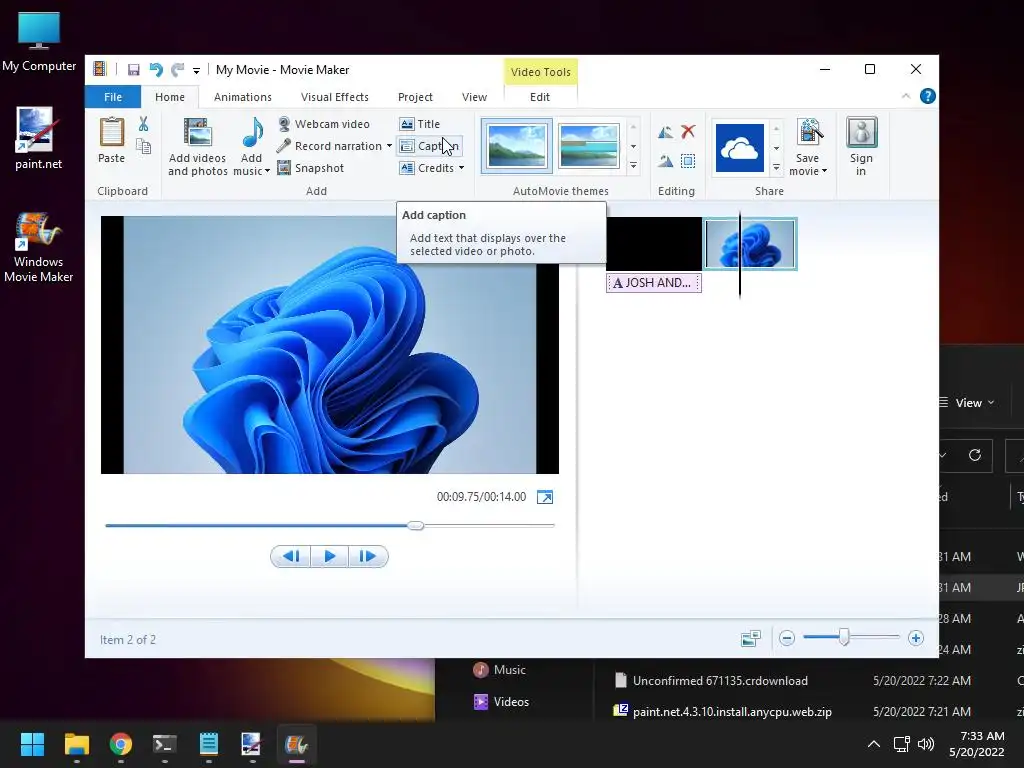Click the Save floppy disk icon
The width and height of the screenshot is (1024, 768).
tap(134, 70)
